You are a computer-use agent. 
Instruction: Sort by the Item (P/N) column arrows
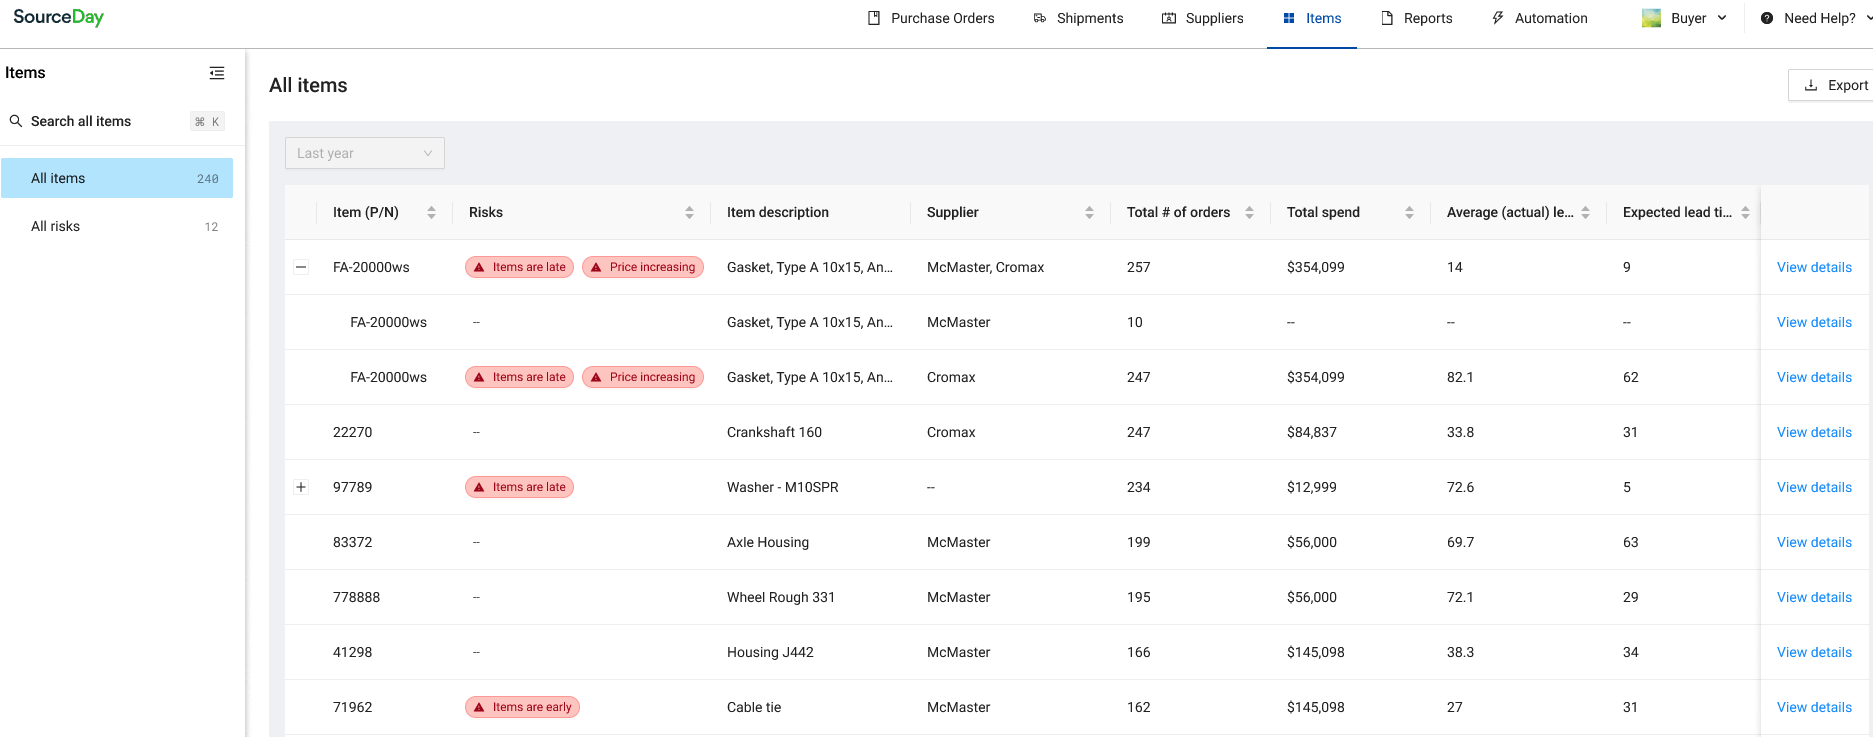tap(431, 212)
